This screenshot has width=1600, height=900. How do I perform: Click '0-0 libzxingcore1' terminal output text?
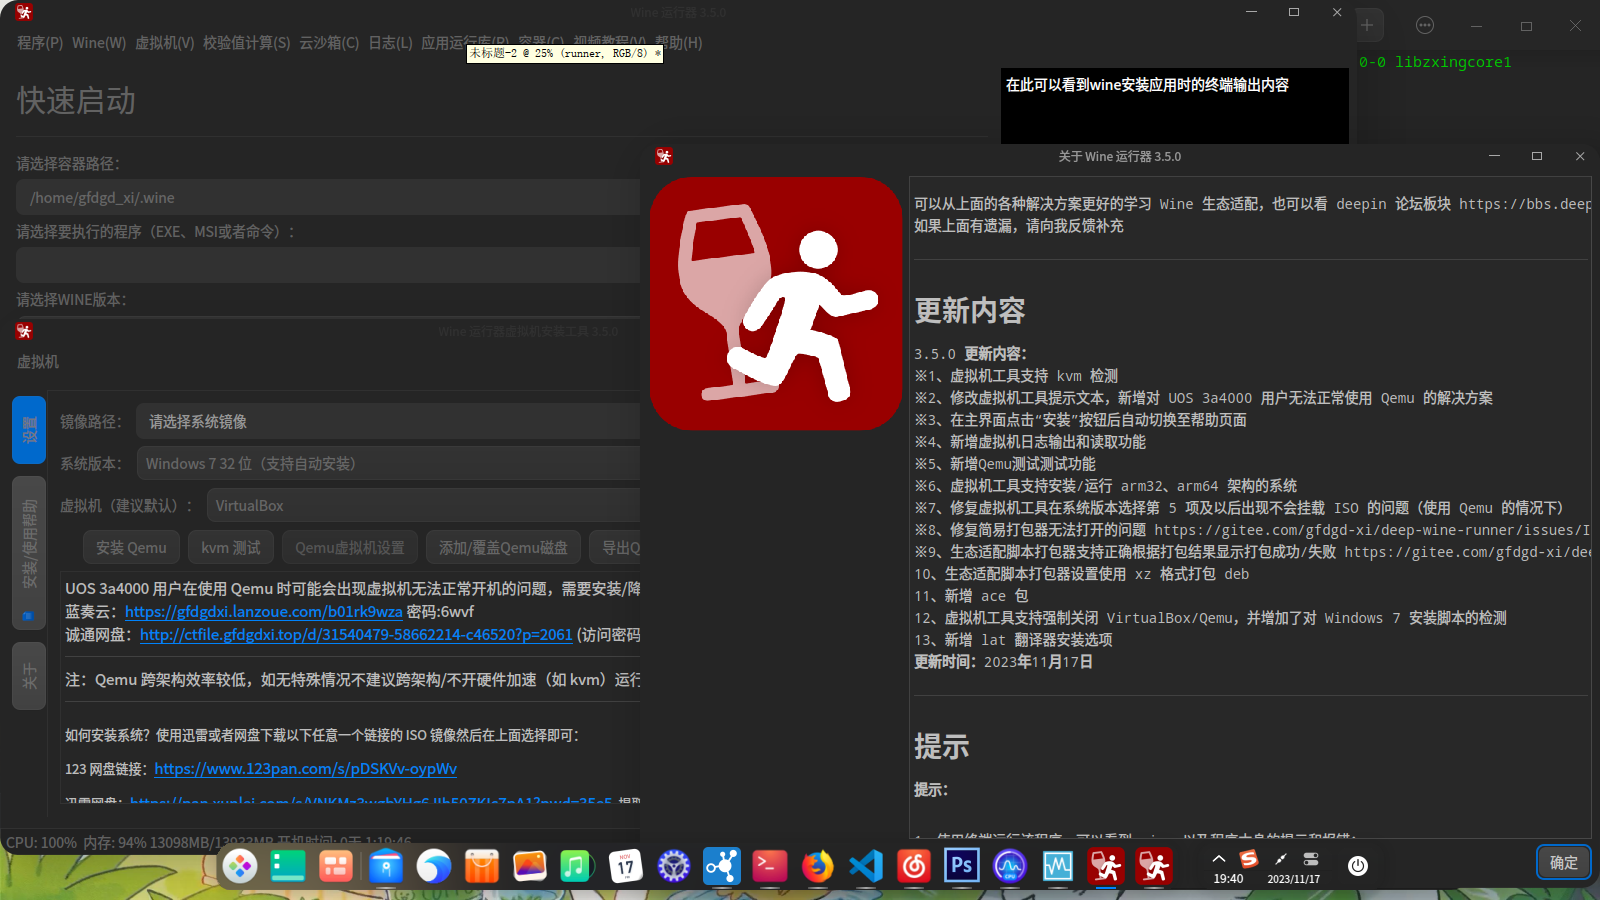click(1435, 62)
